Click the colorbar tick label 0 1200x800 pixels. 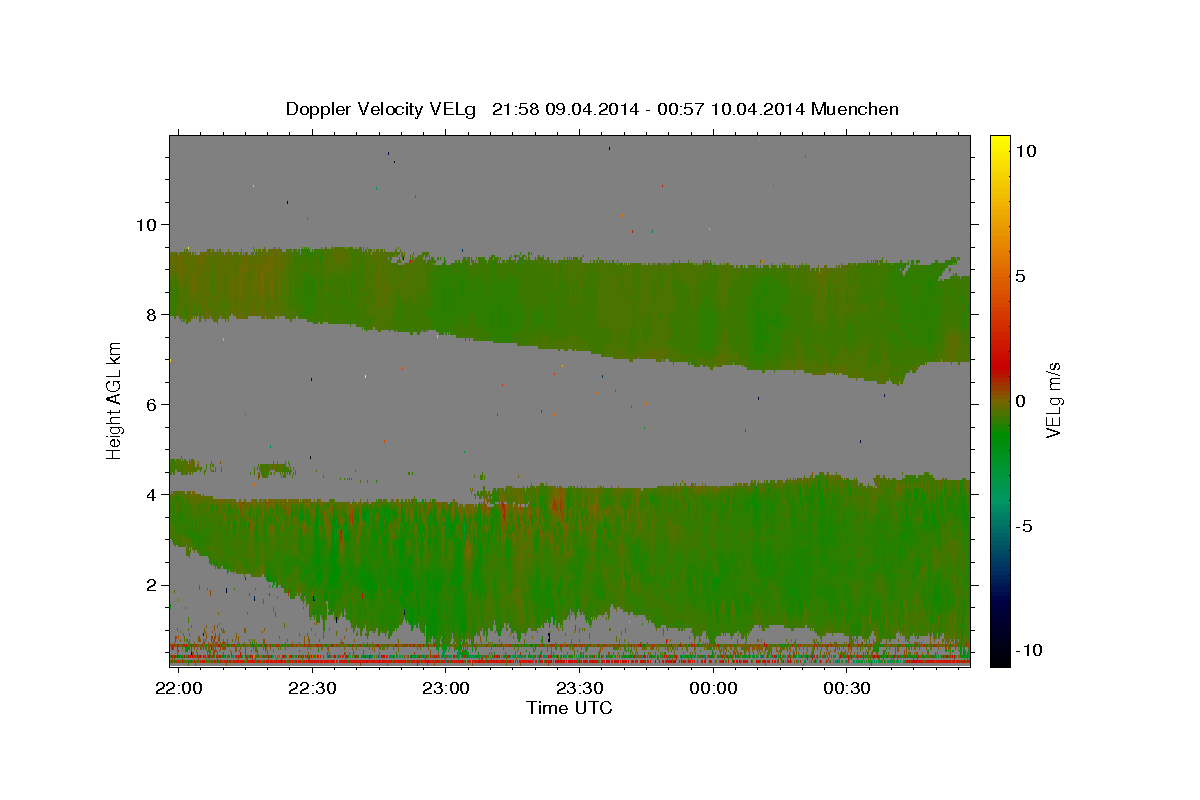(1020, 400)
